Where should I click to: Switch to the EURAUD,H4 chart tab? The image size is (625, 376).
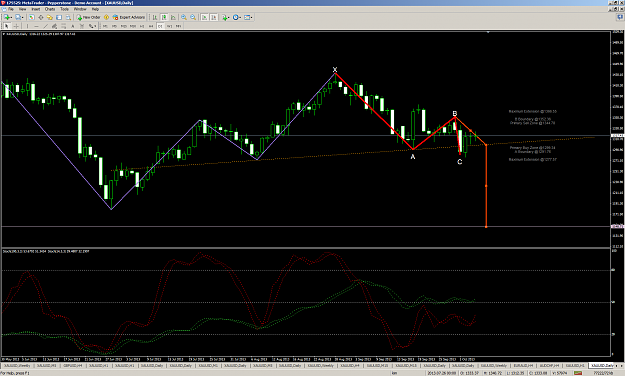click(523, 365)
